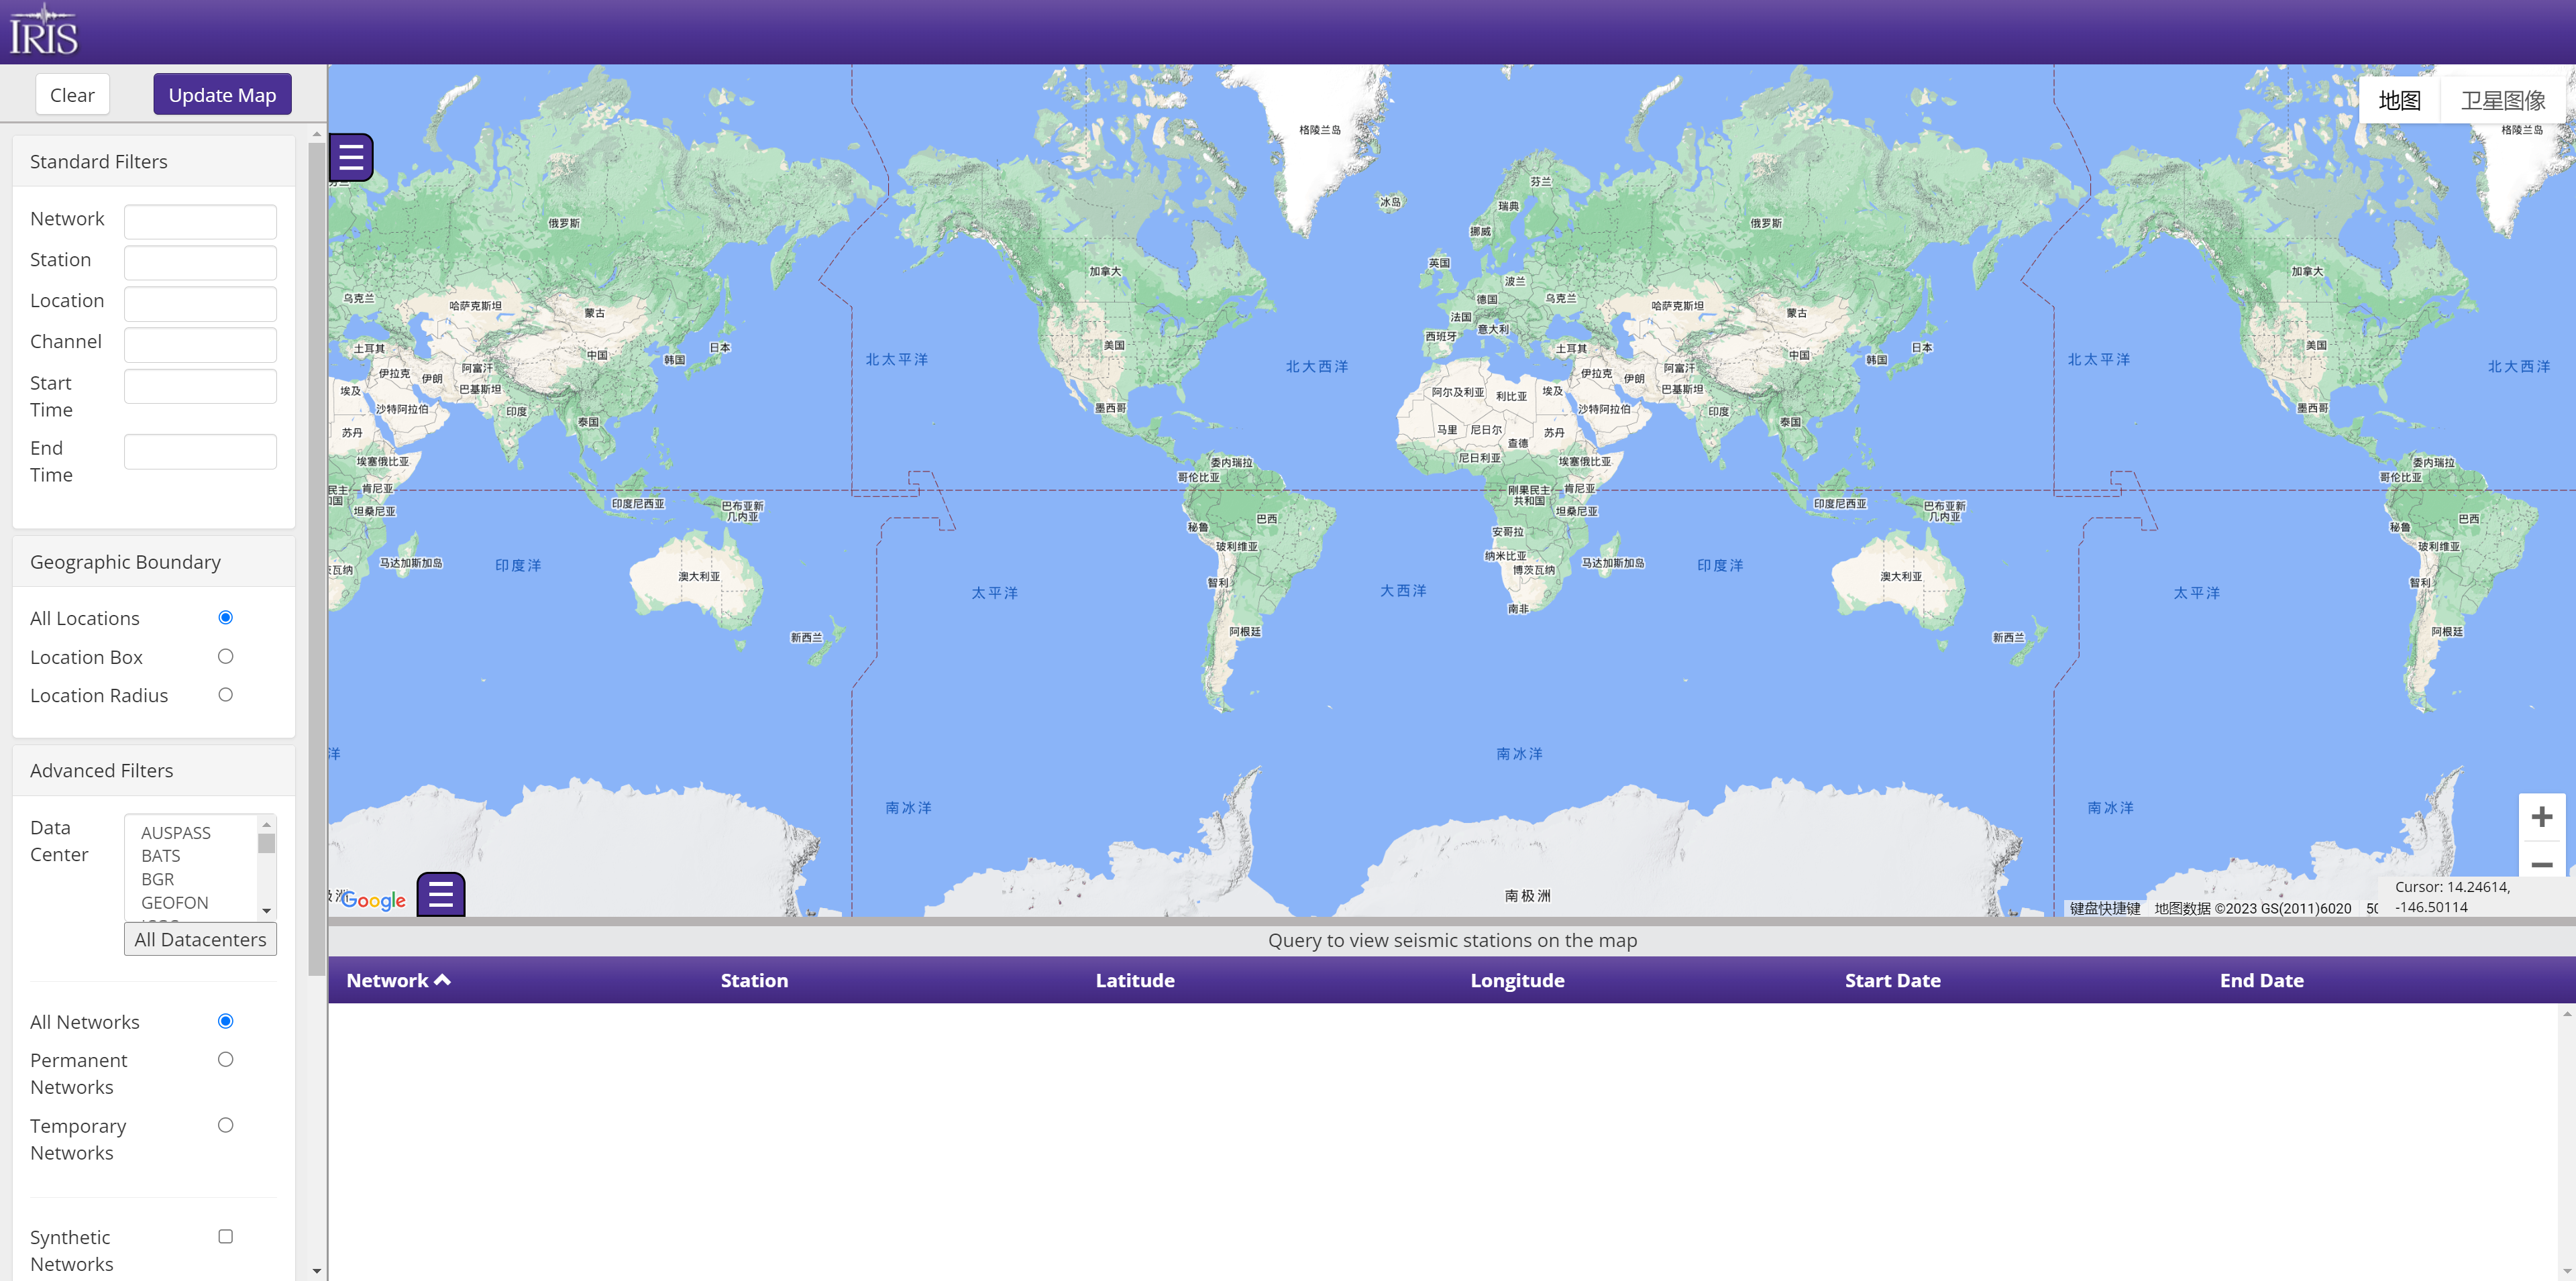Image resolution: width=2576 pixels, height=1281 pixels.
Task: Focus the End Time input field
Action: 200,451
